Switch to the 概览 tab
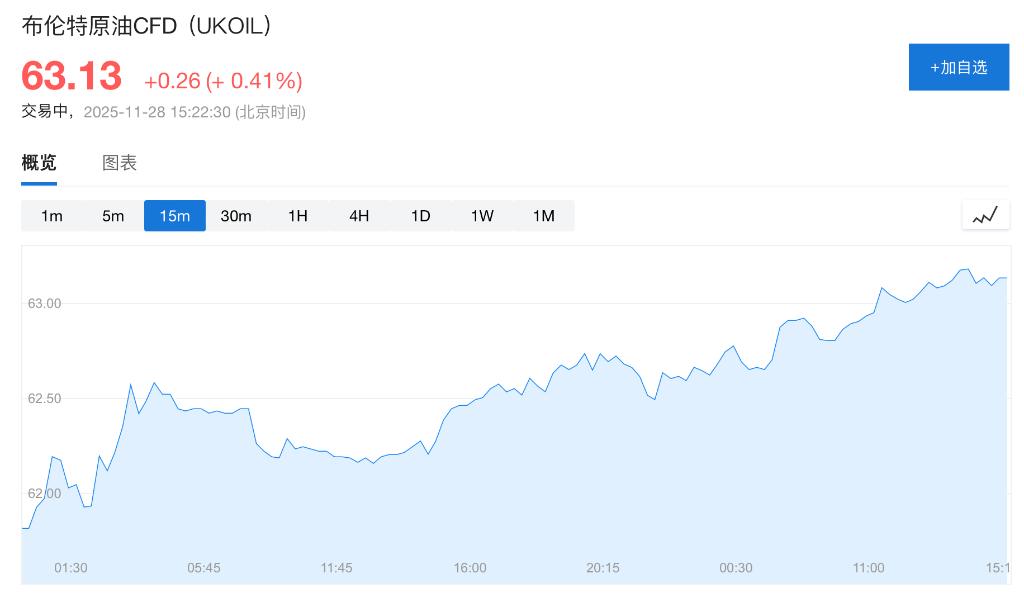Screen dimensions: 1024x596 39,163
